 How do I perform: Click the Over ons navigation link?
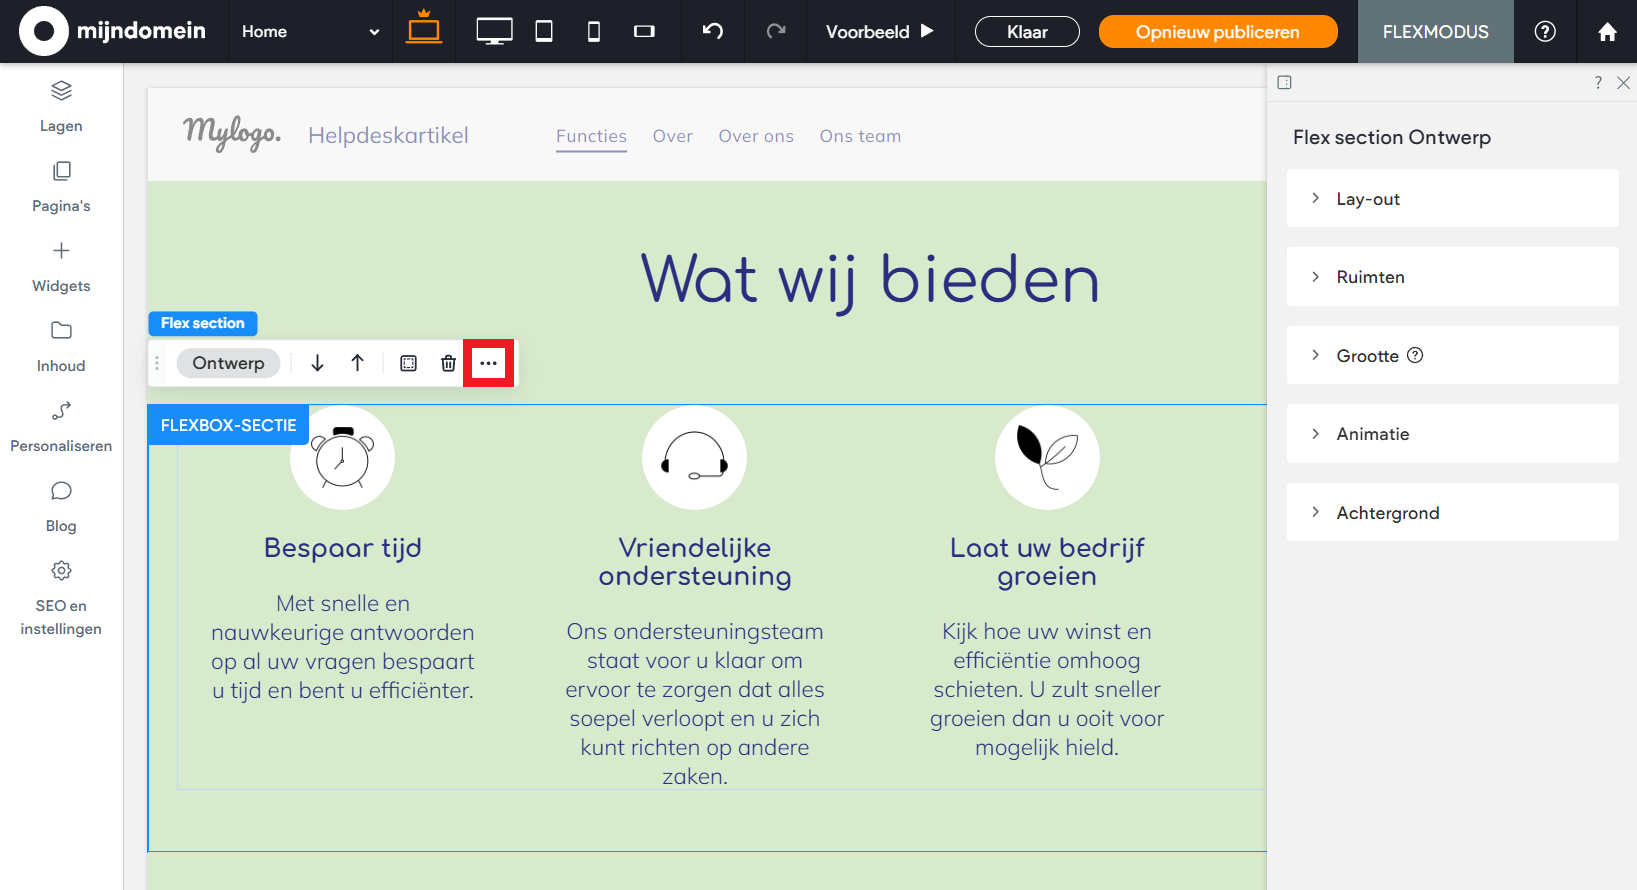pos(756,136)
